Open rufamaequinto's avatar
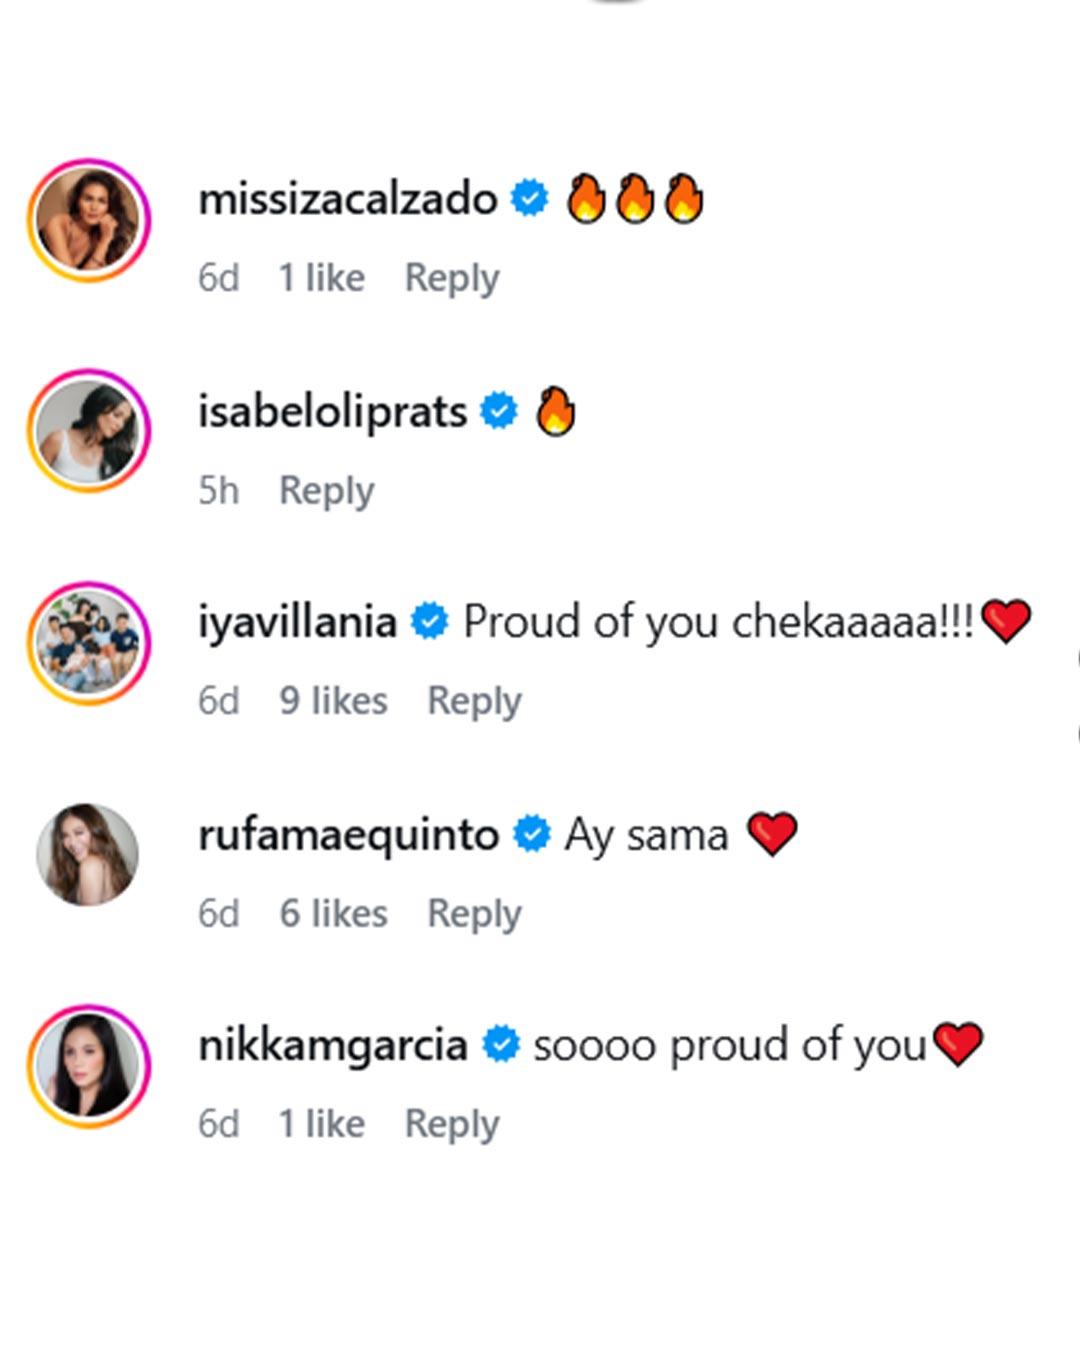Image resolution: width=1080 pixels, height=1350 pixels. (89, 855)
